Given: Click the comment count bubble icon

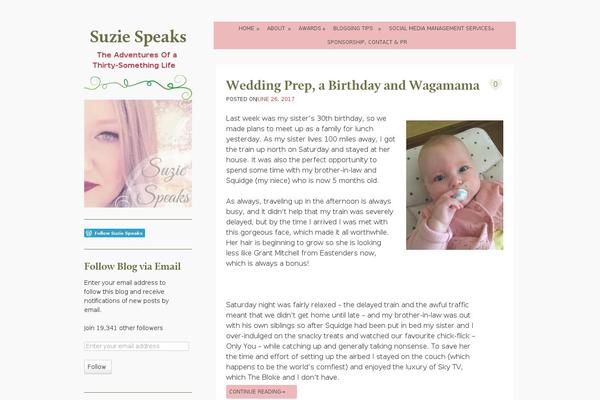Looking at the screenshot, I should coord(495,84).
